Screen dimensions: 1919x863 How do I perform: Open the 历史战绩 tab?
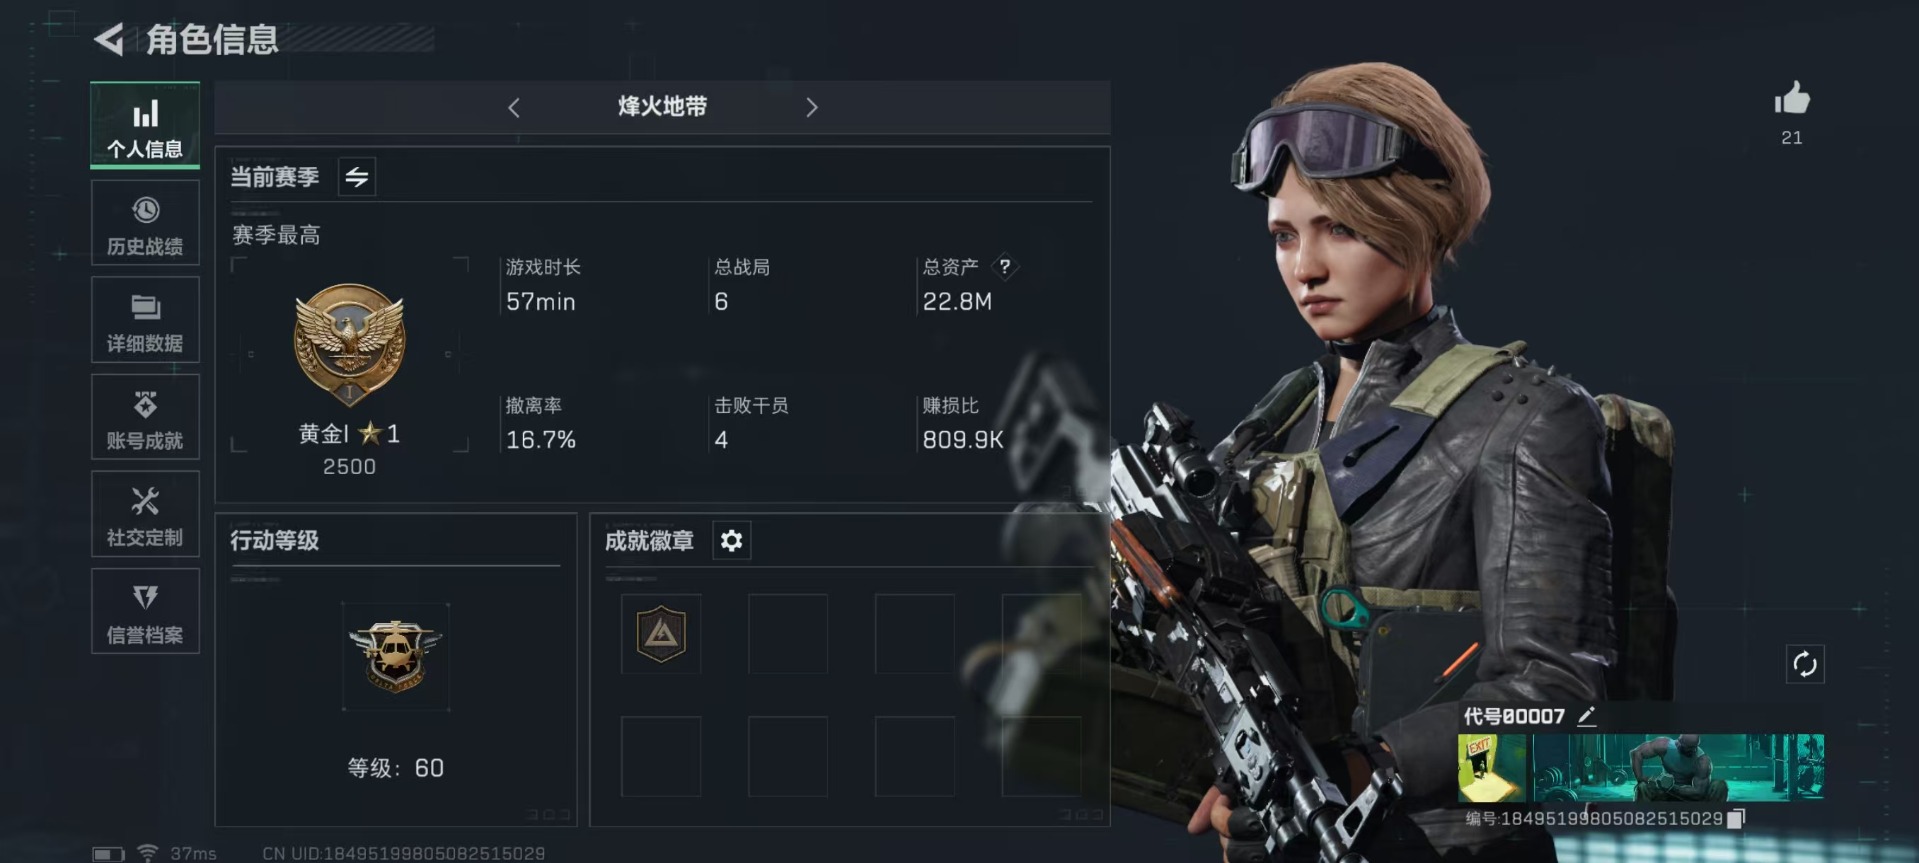145,223
